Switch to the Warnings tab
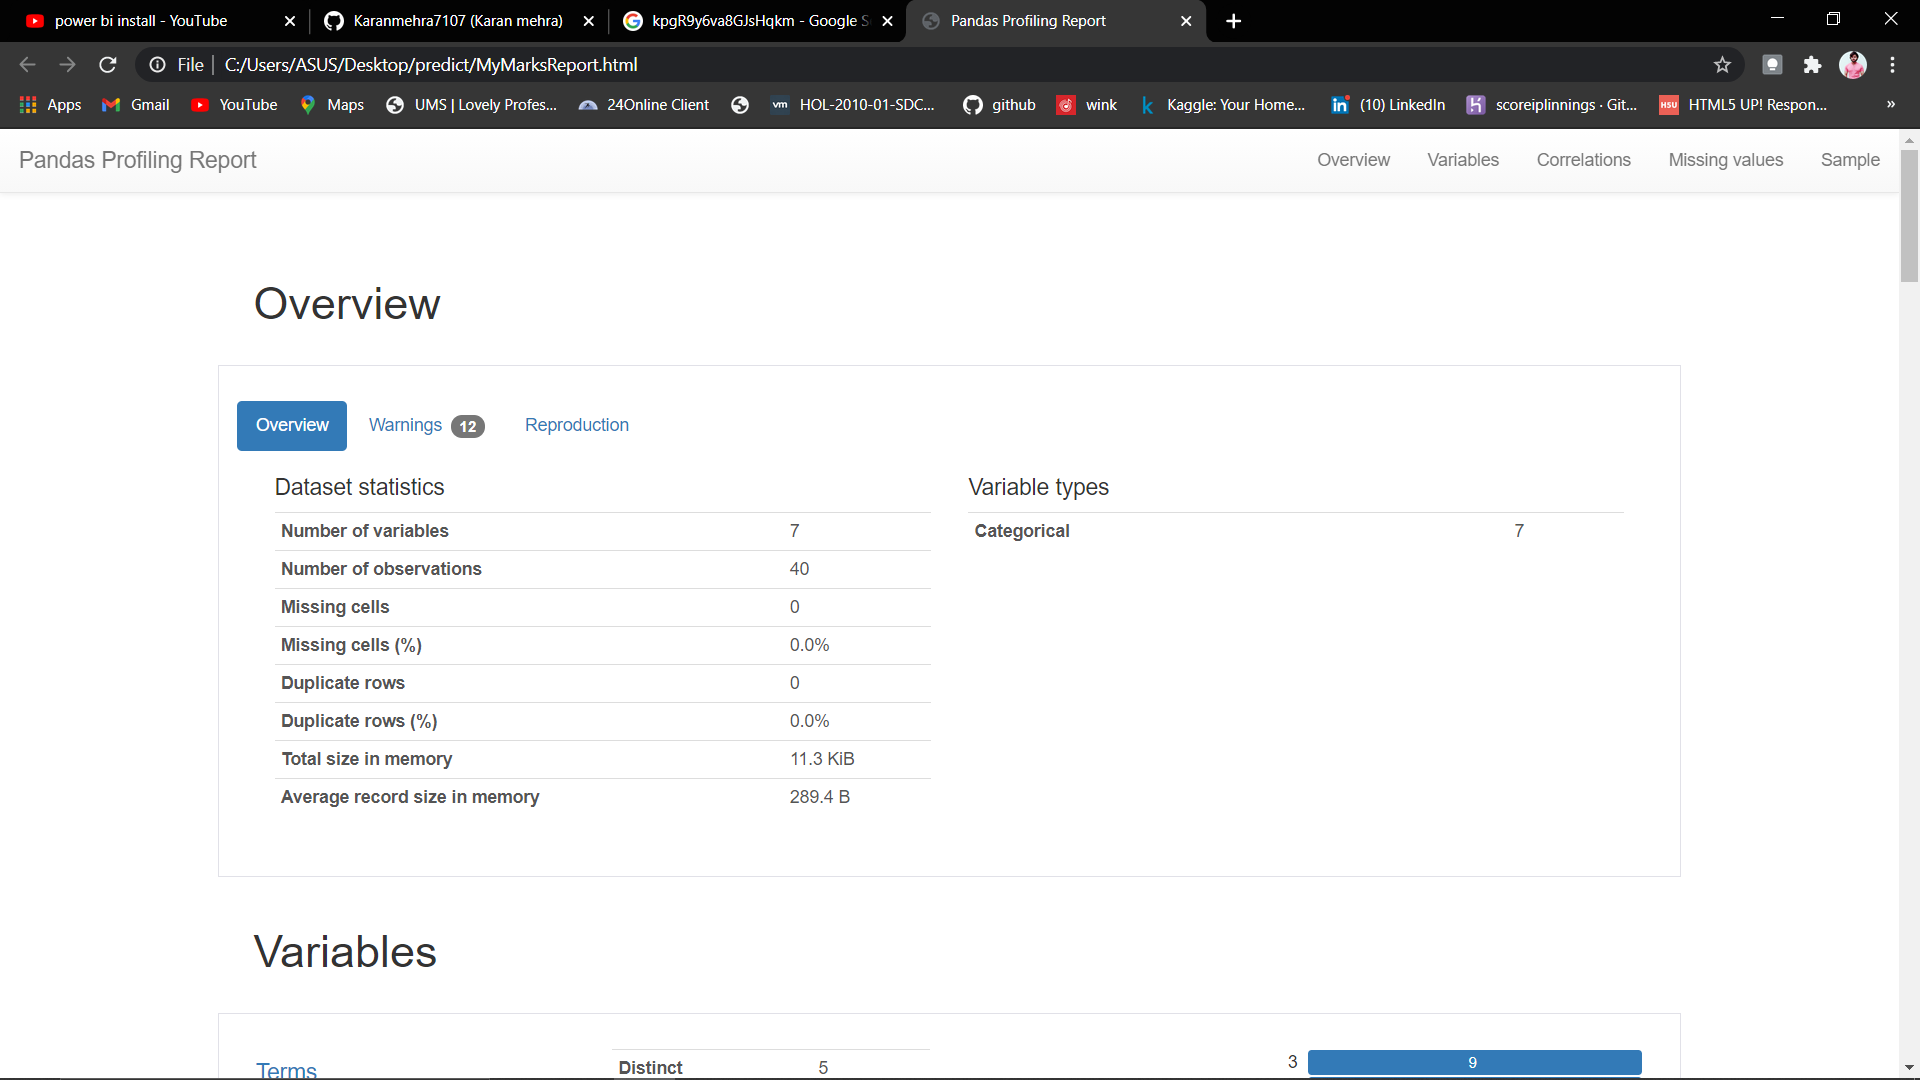Viewport: 1920px width, 1080px height. click(404, 425)
